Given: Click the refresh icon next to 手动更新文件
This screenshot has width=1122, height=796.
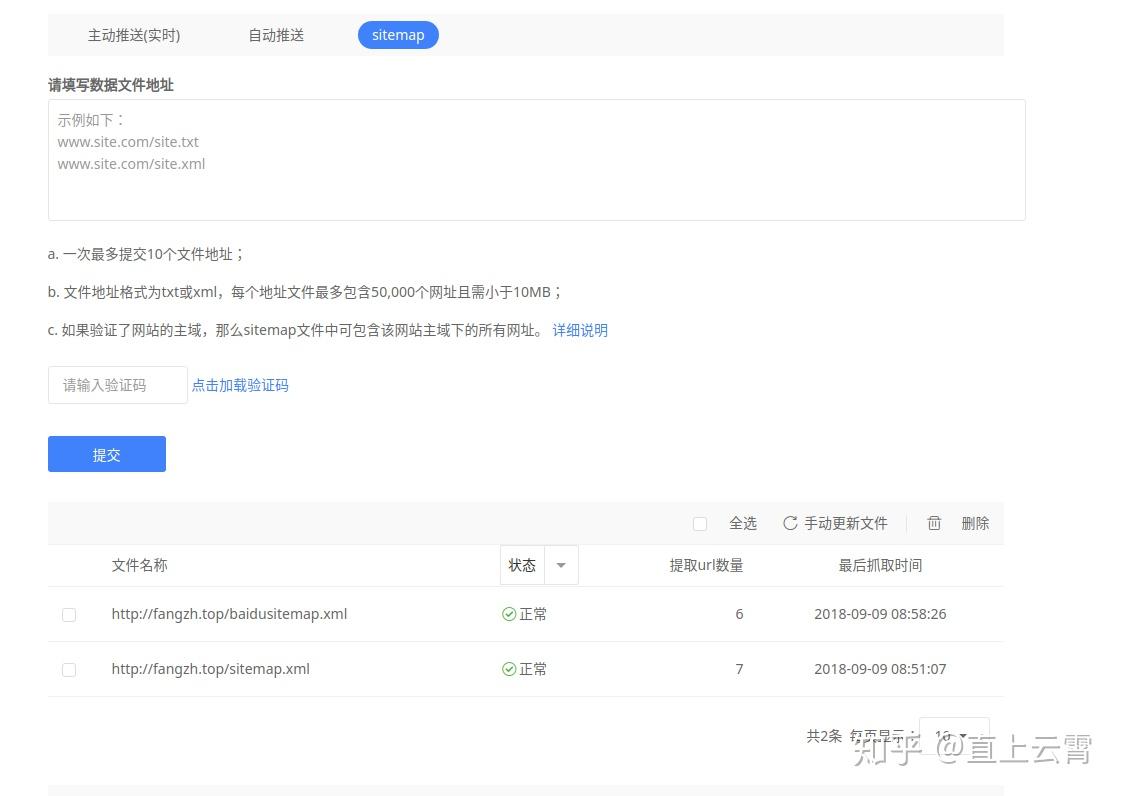Looking at the screenshot, I should click(789, 523).
